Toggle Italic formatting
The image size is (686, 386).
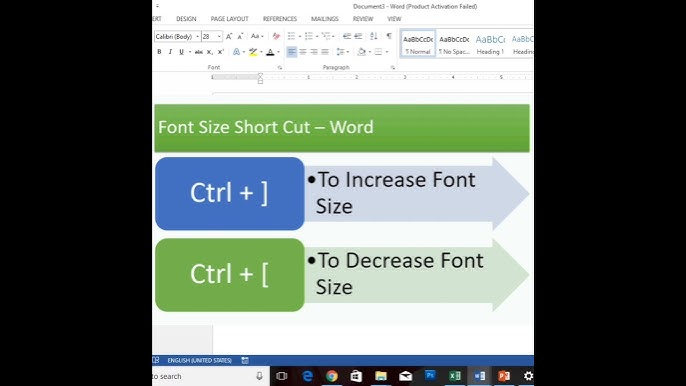pyautogui.click(x=170, y=52)
